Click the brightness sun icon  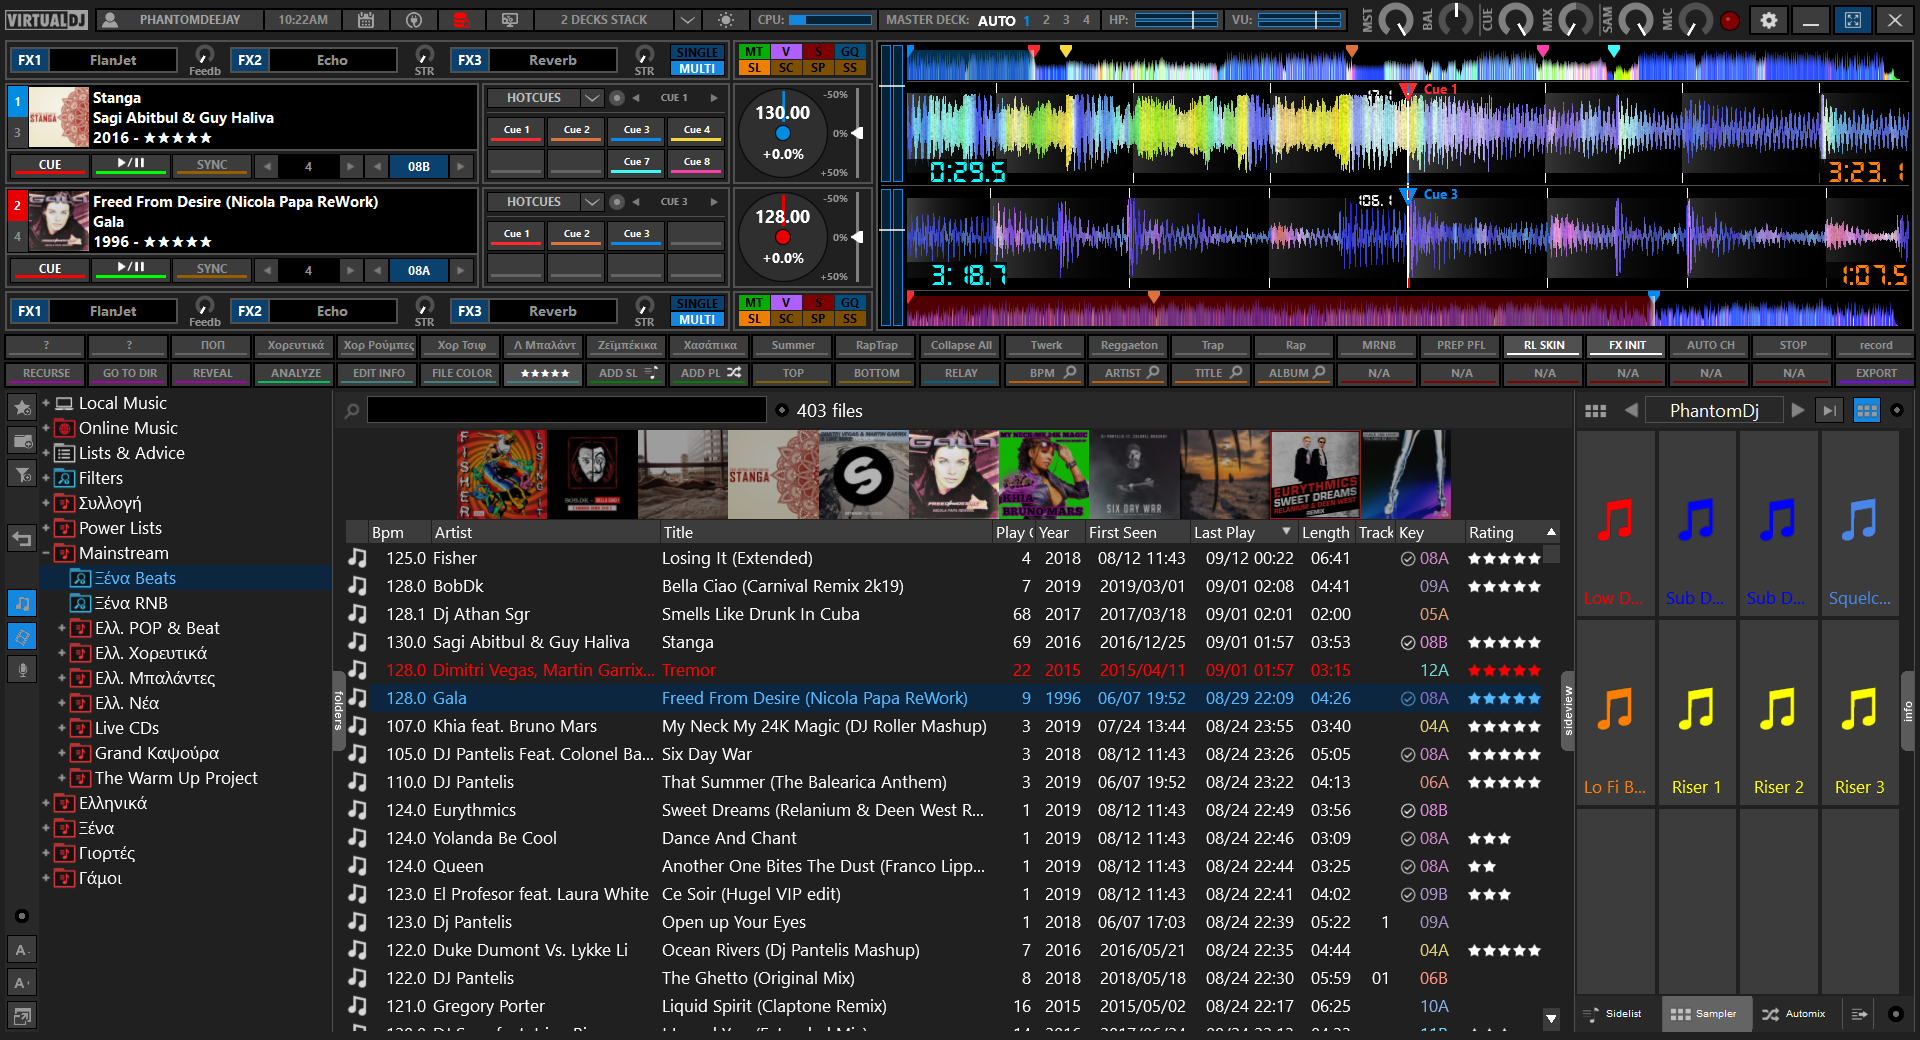[726, 20]
